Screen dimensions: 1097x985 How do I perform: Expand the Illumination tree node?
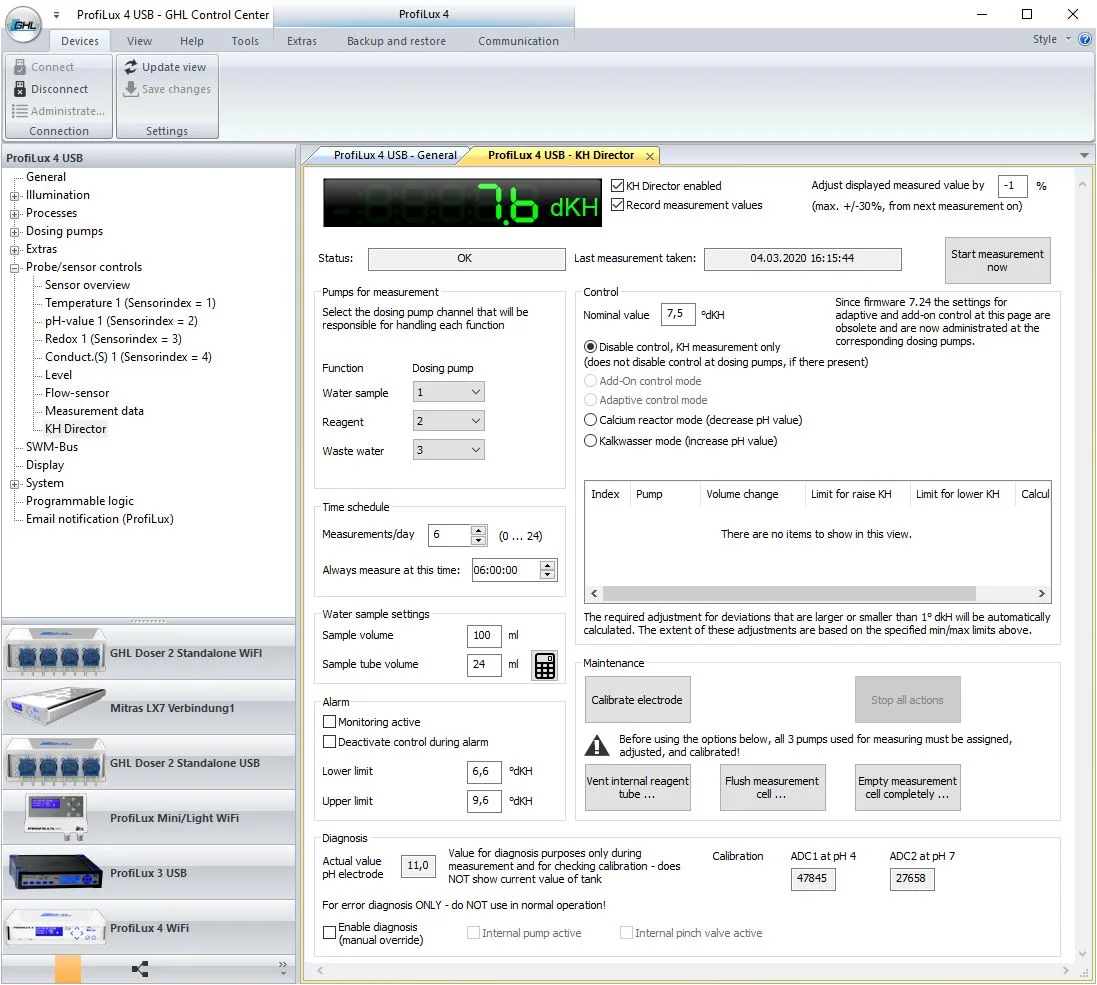pyautogui.click(x=14, y=196)
